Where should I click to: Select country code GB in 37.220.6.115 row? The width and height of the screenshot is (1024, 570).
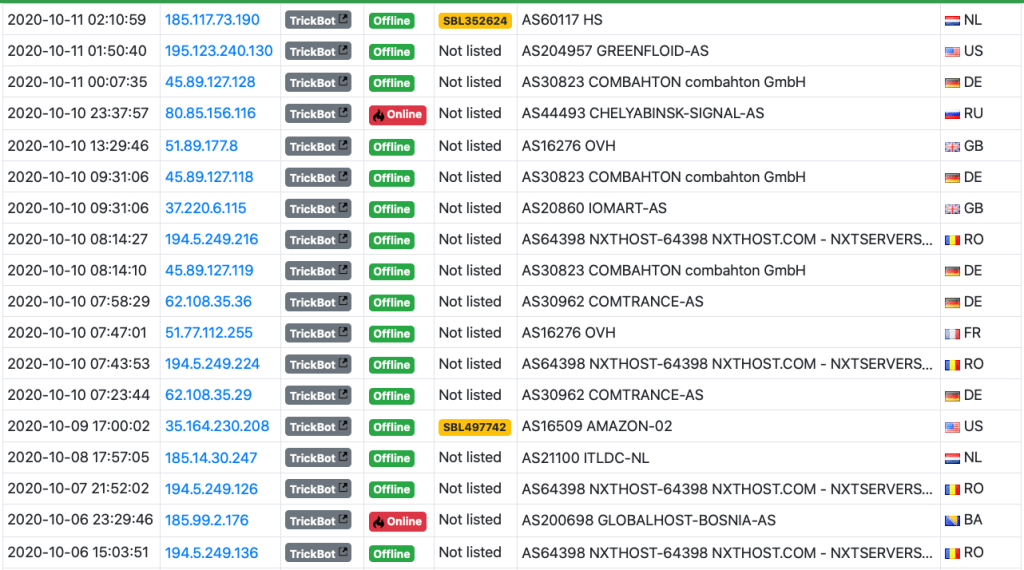pyautogui.click(x=974, y=208)
